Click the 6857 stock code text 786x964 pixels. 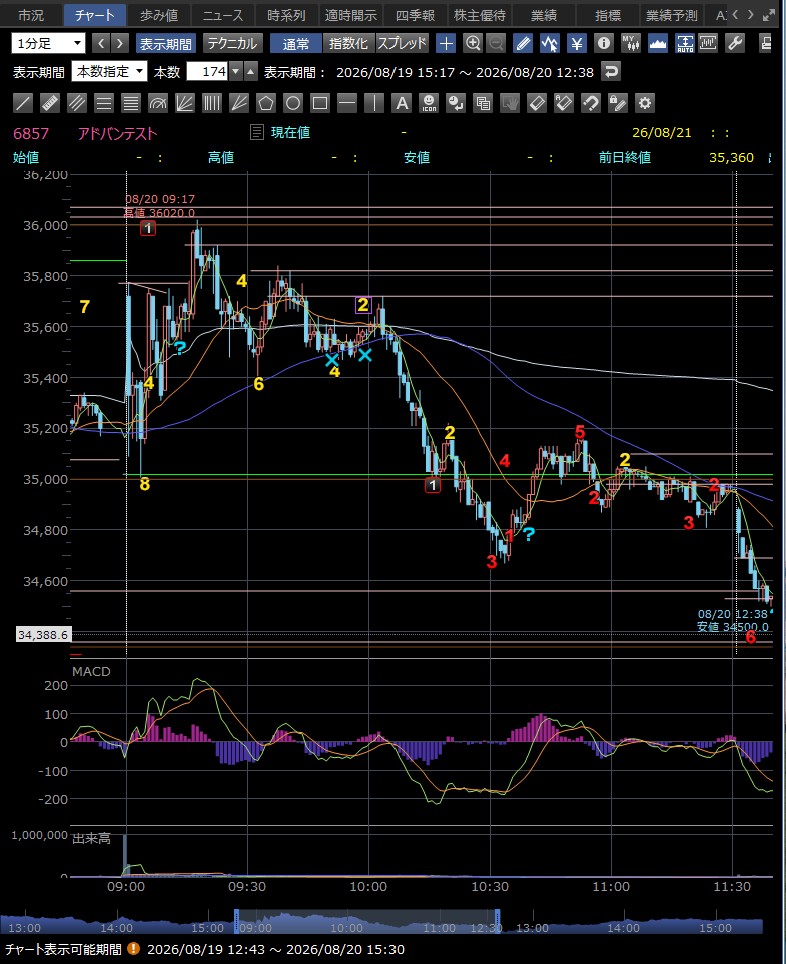(31, 133)
